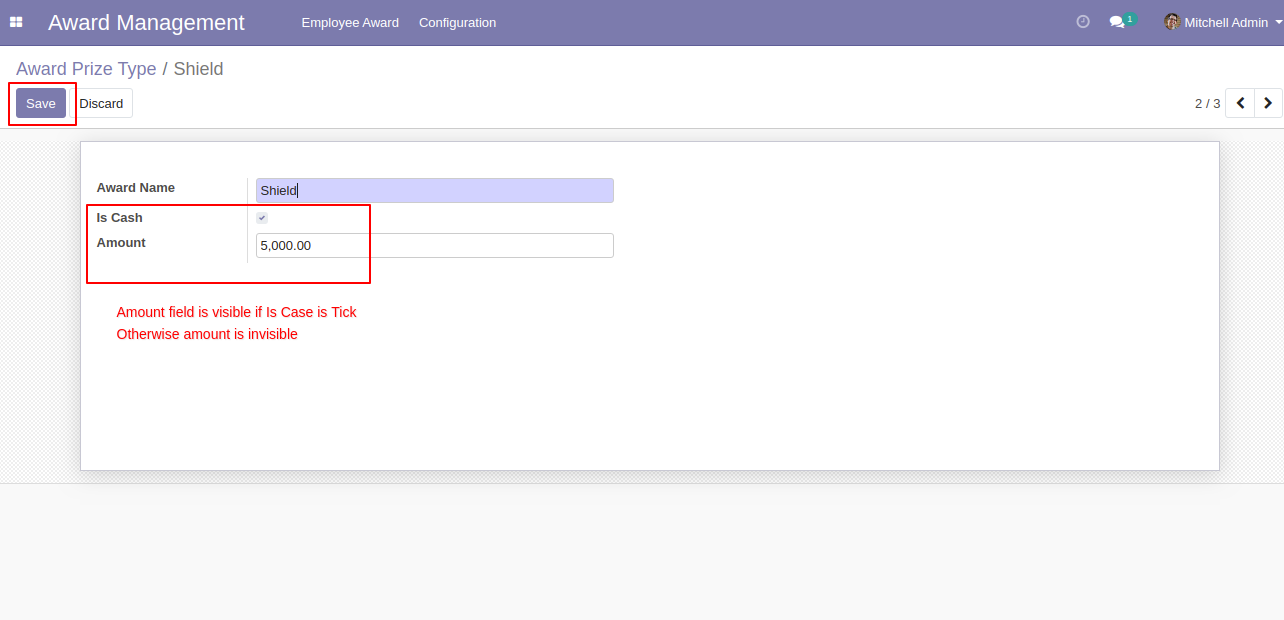1284x620 pixels.
Task: Click the Award Name input field
Action: click(435, 190)
